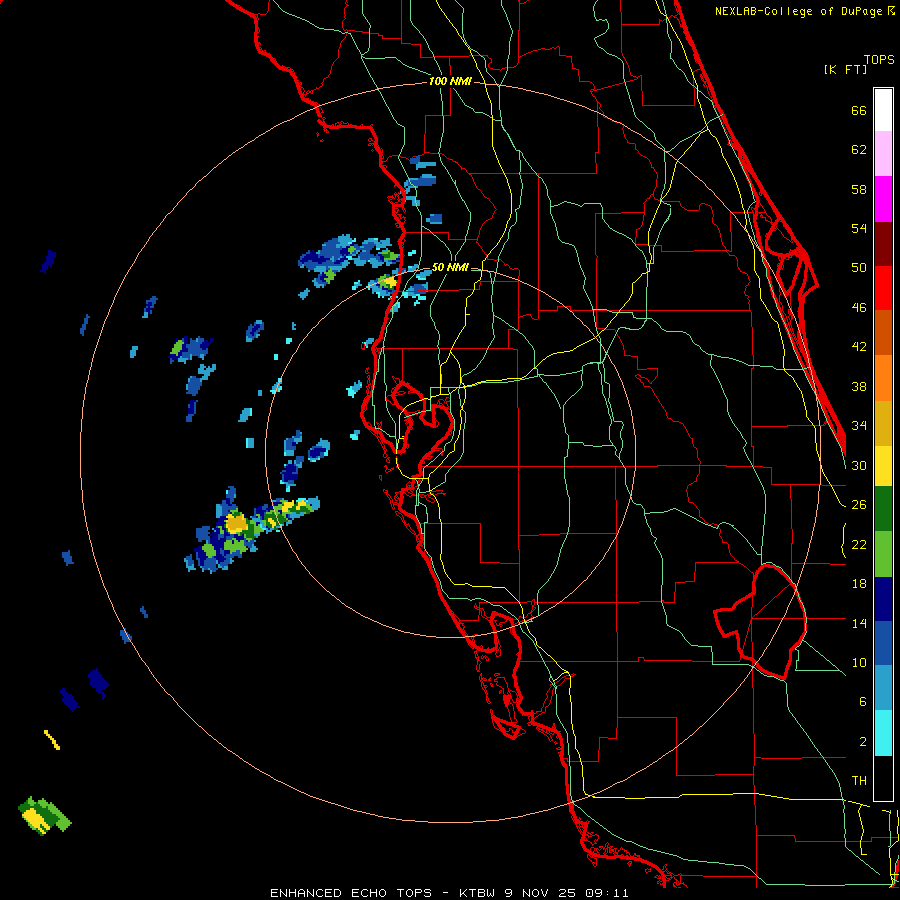The image size is (900, 900).
Task: Click the "KTBW" station identifier in the caption
Action: (477, 893)
